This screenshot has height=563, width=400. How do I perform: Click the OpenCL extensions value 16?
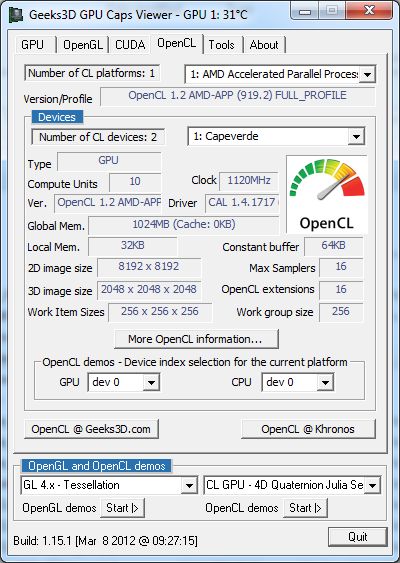(341, 290)
